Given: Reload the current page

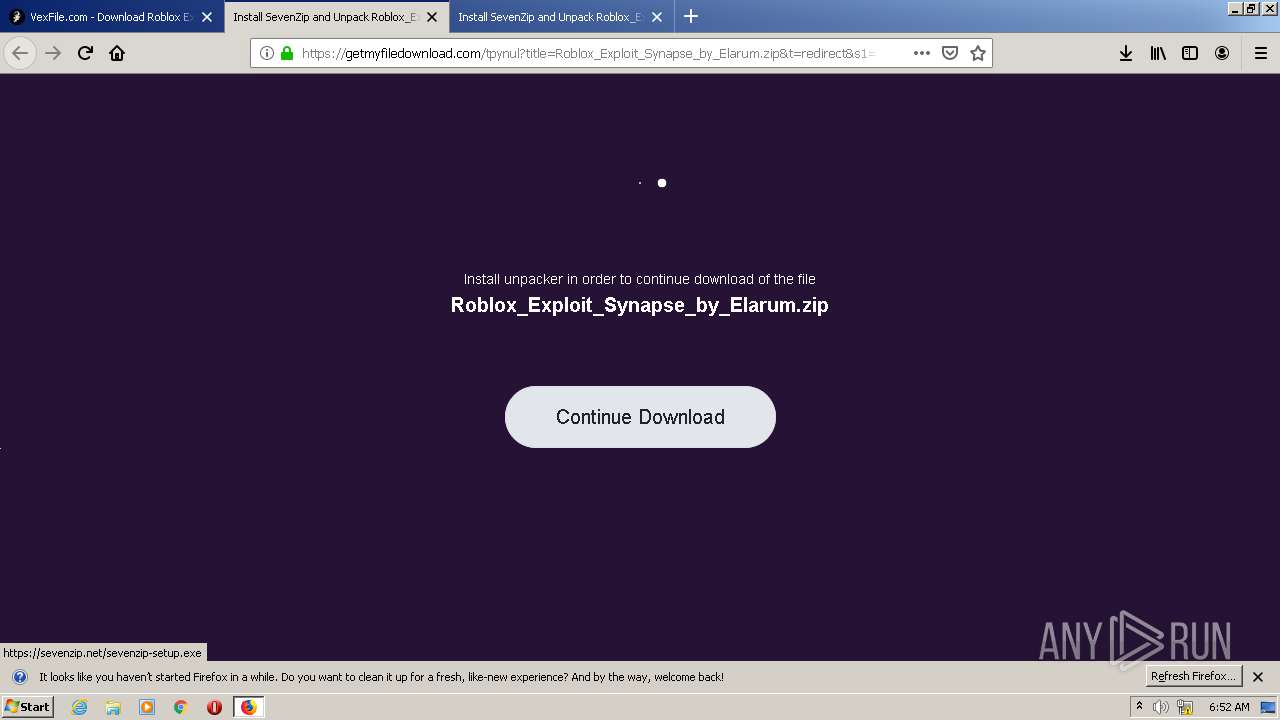Looking at the screenshot, I should click(86, 53).
